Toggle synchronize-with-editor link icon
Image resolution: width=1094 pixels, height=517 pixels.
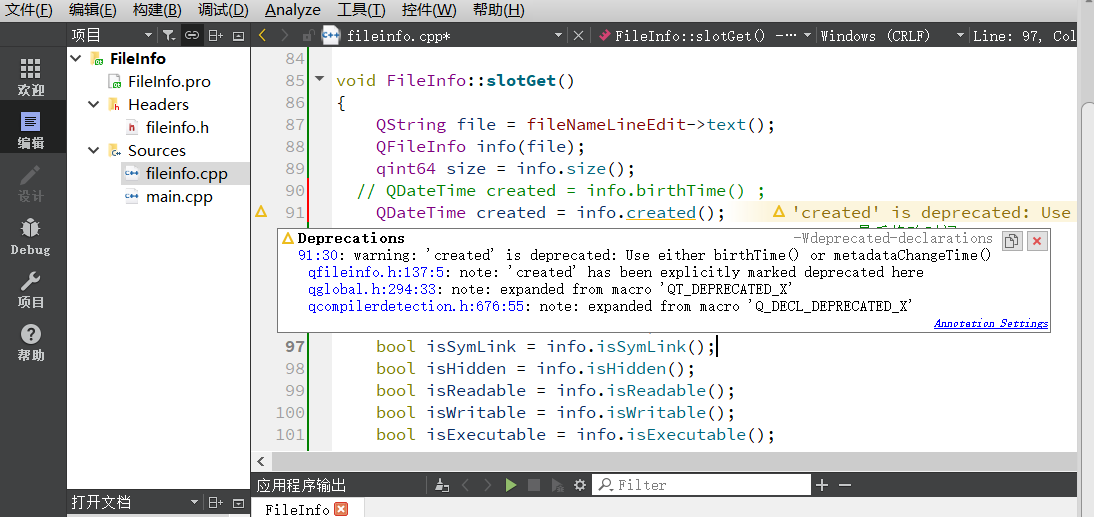(192, 35)
